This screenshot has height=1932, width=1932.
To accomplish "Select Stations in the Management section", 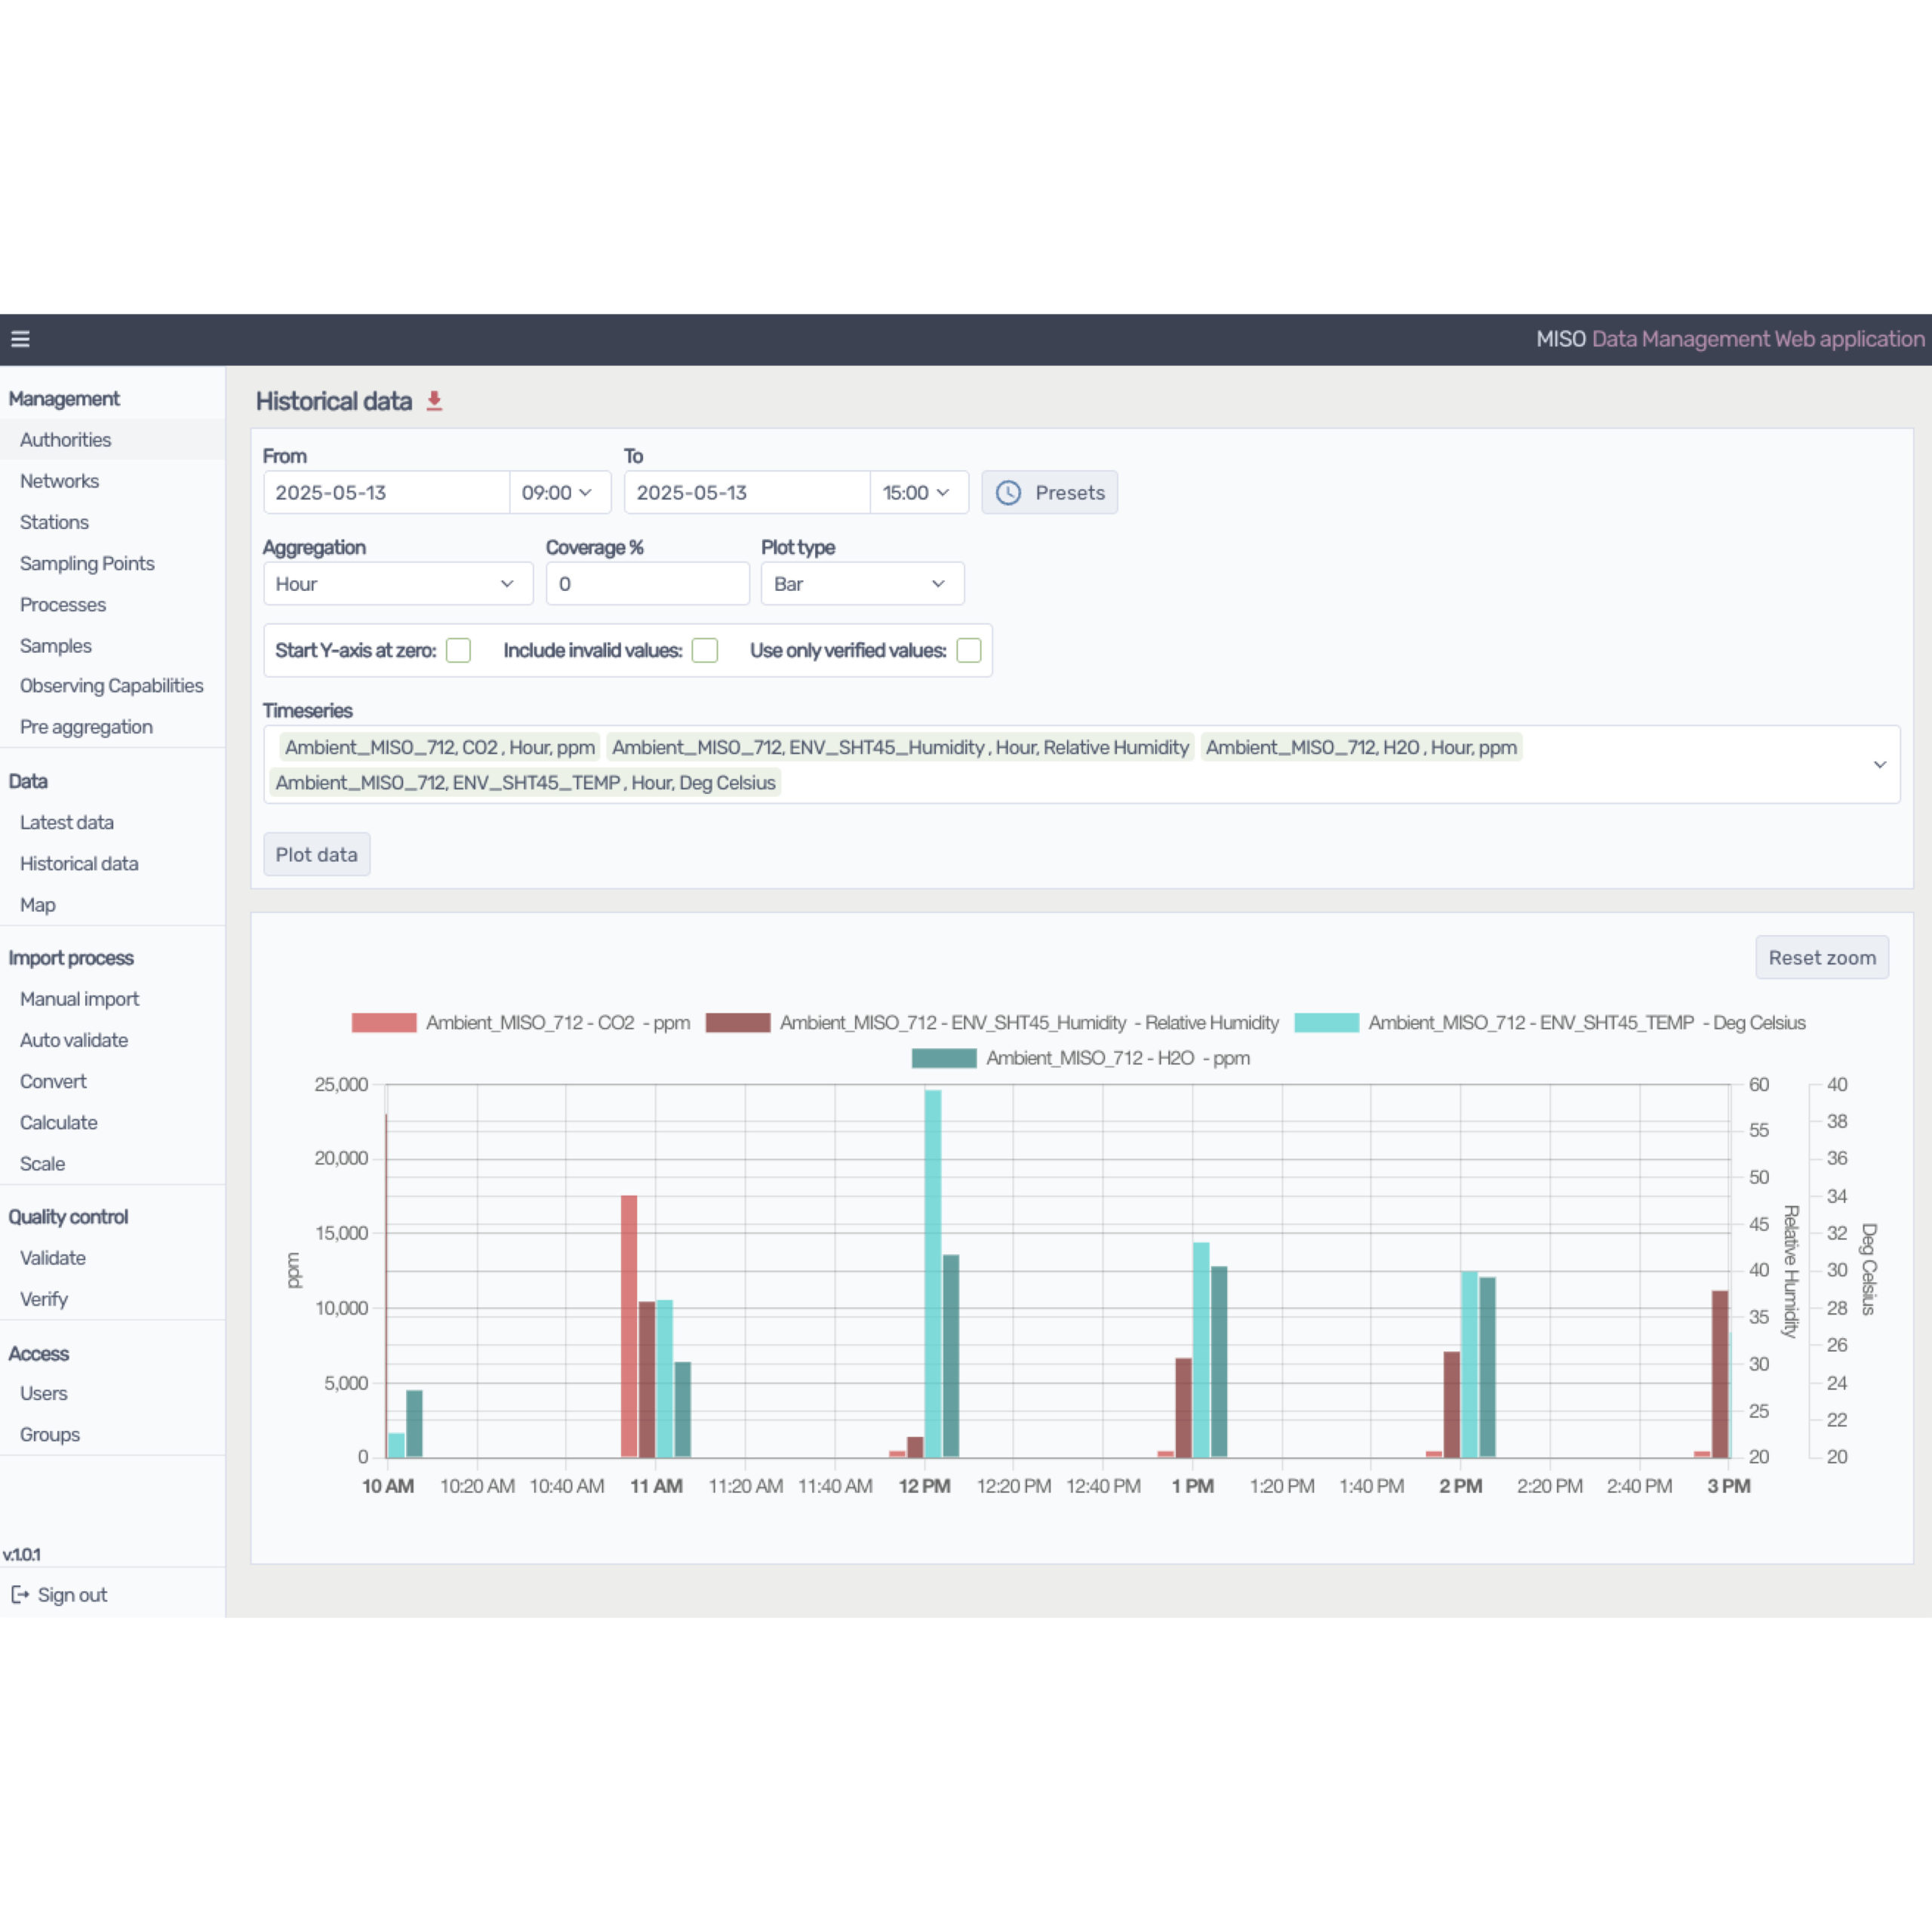I will tap(54, 522).
